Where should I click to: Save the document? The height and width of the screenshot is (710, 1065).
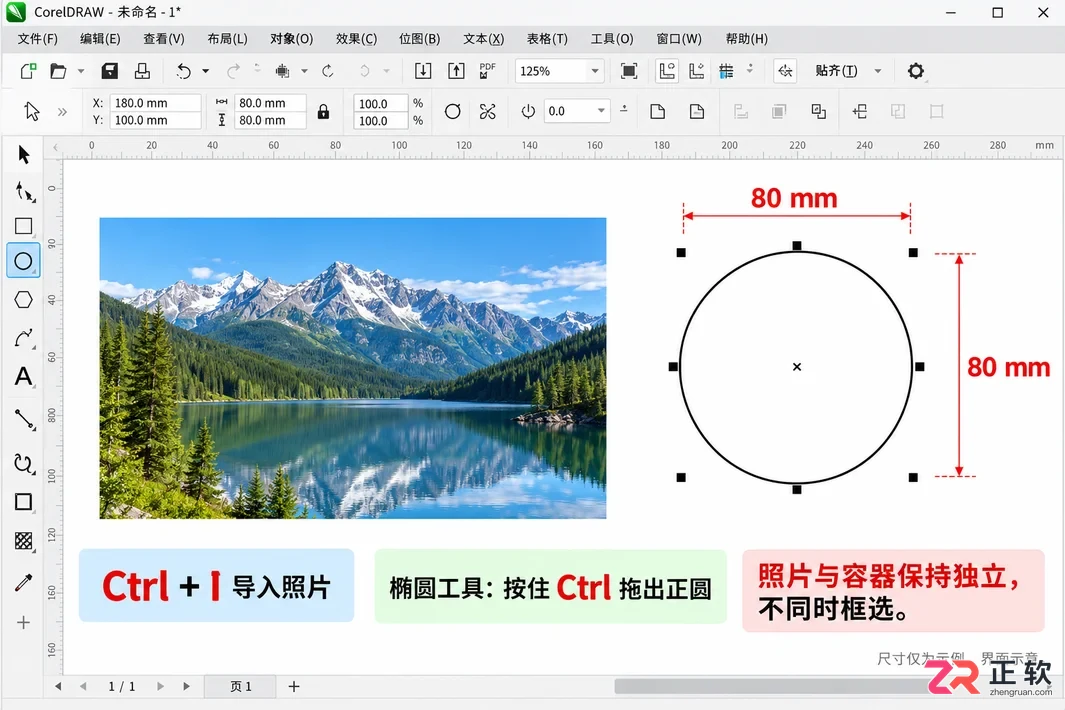(109, 71)
